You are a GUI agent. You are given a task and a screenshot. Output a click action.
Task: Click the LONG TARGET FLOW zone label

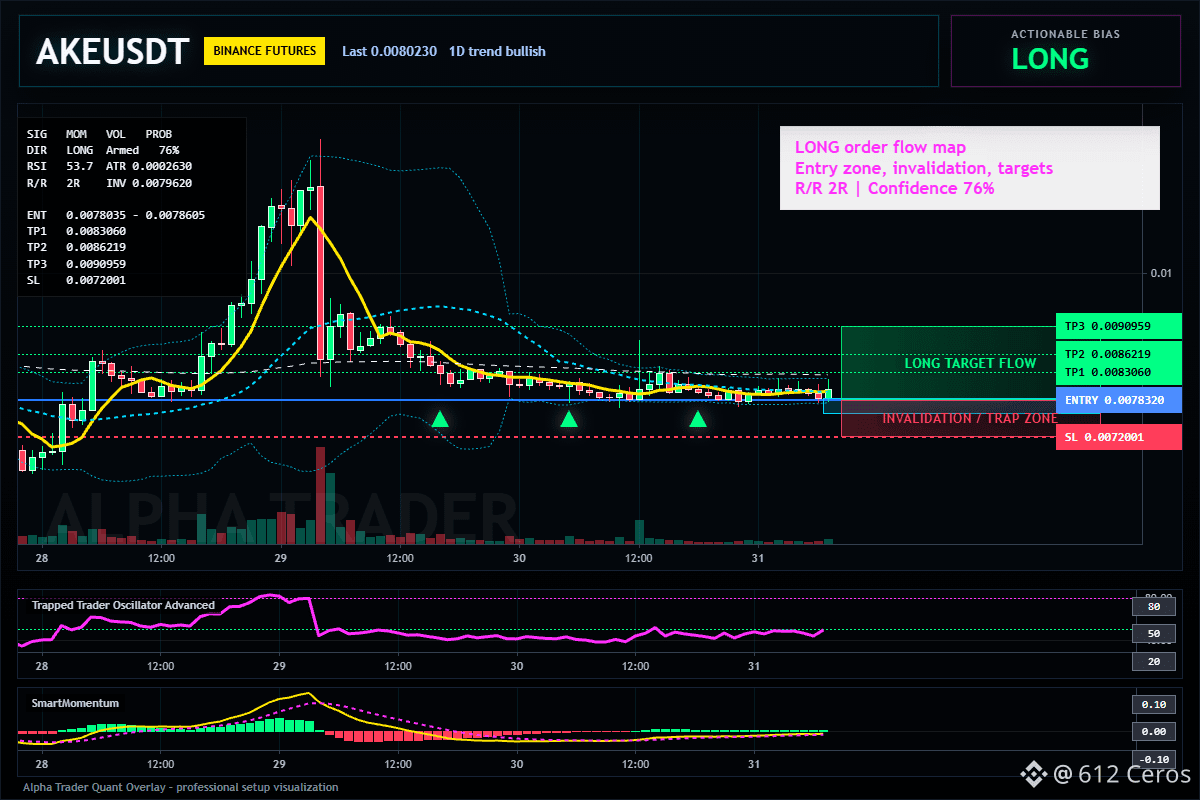(970, 363)
